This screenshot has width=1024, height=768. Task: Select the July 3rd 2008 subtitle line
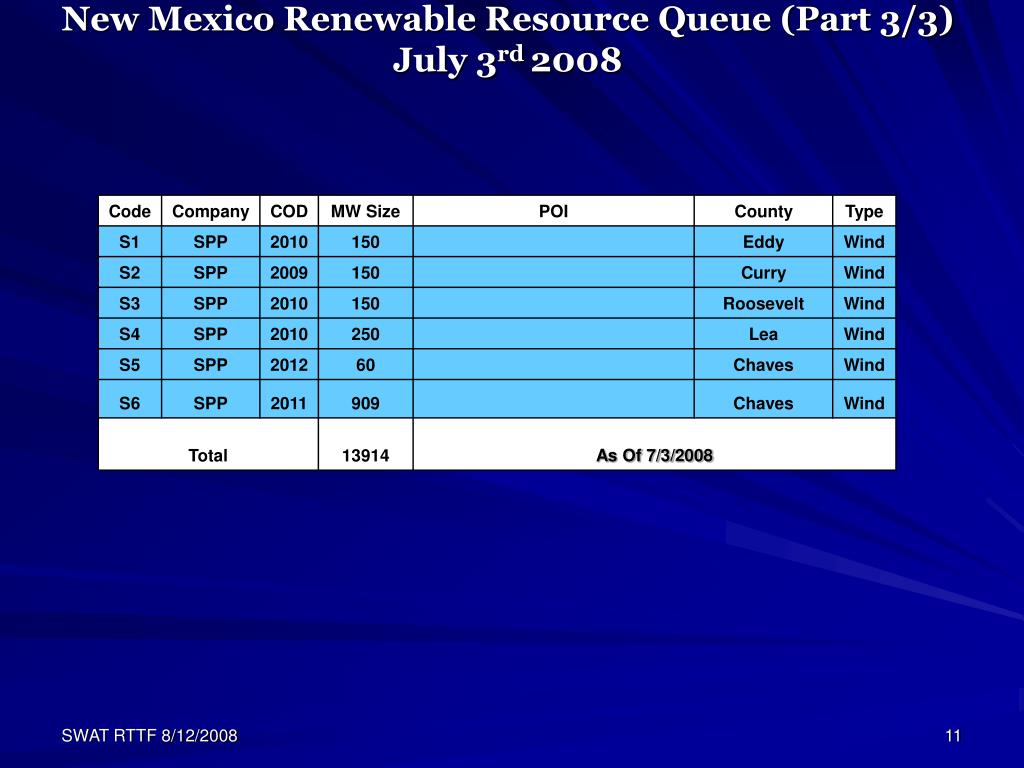click(x=507, y=61)
